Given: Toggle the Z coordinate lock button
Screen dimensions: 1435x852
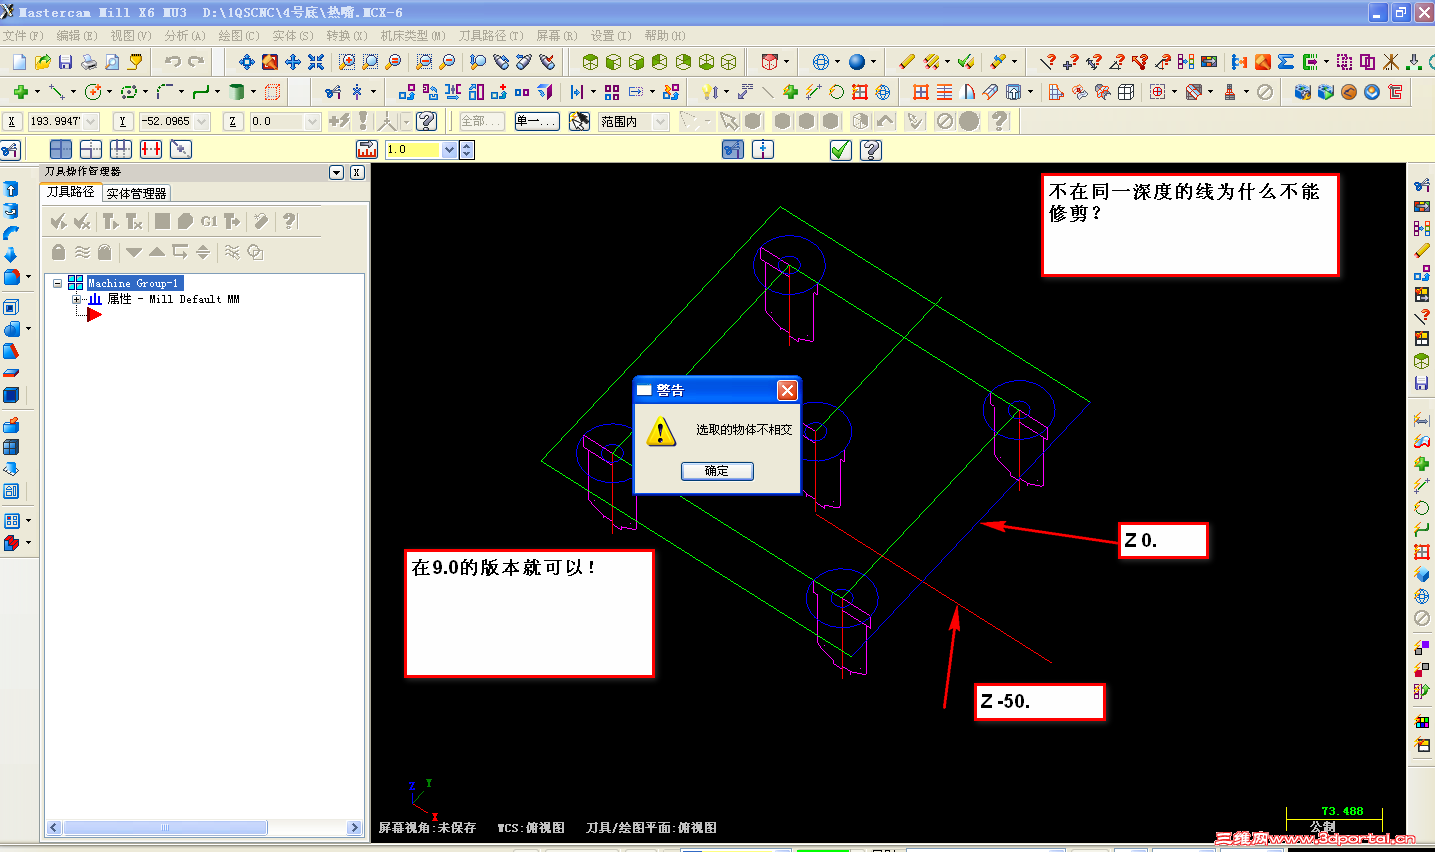Looking at the screenshot, I should (x=232, y=120).
